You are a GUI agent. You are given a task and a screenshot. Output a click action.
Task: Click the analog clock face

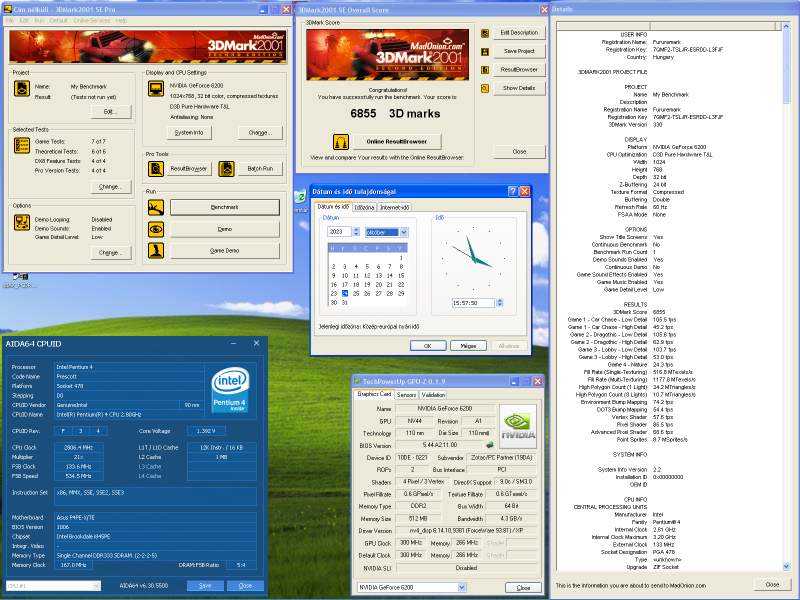(473, 258)
